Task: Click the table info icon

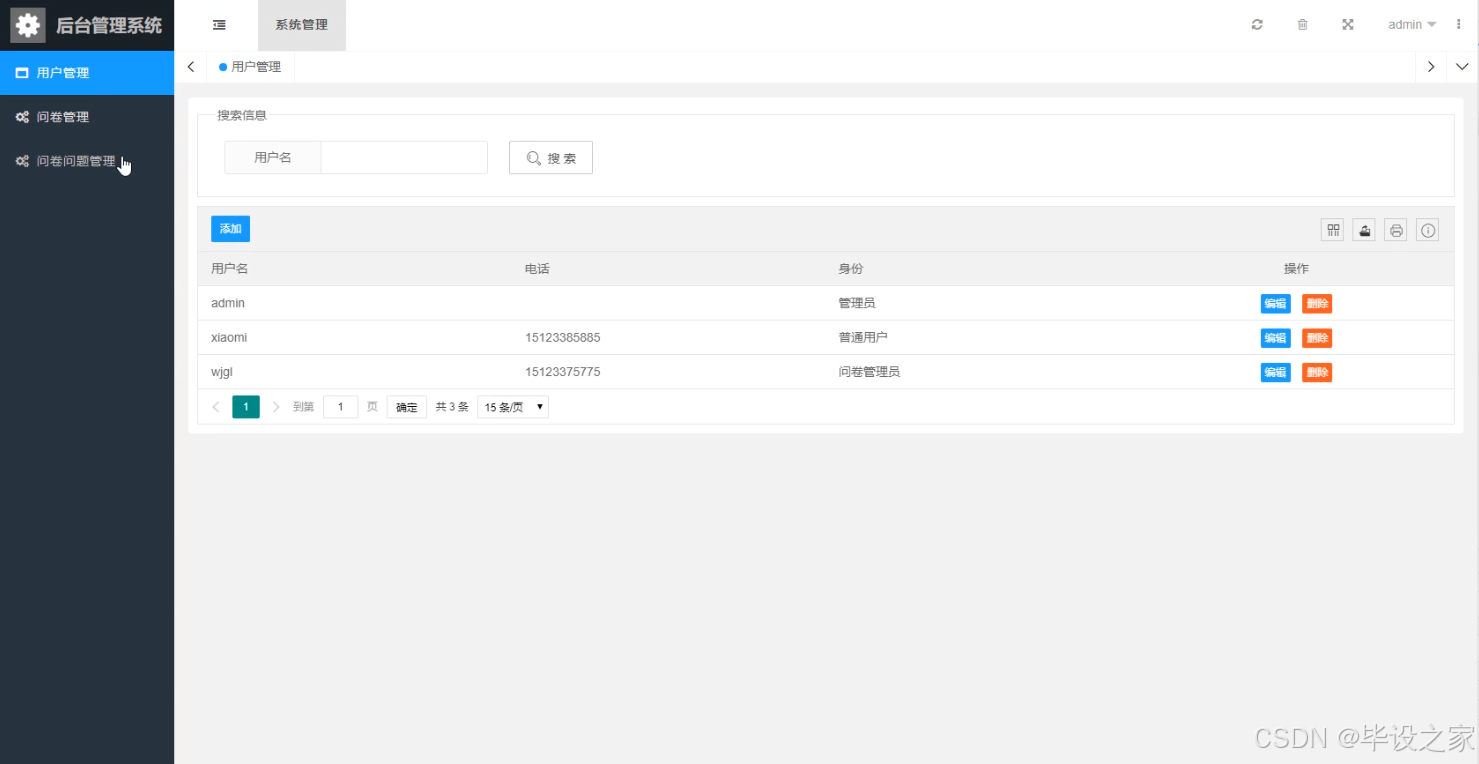Action: point(1428,230)
